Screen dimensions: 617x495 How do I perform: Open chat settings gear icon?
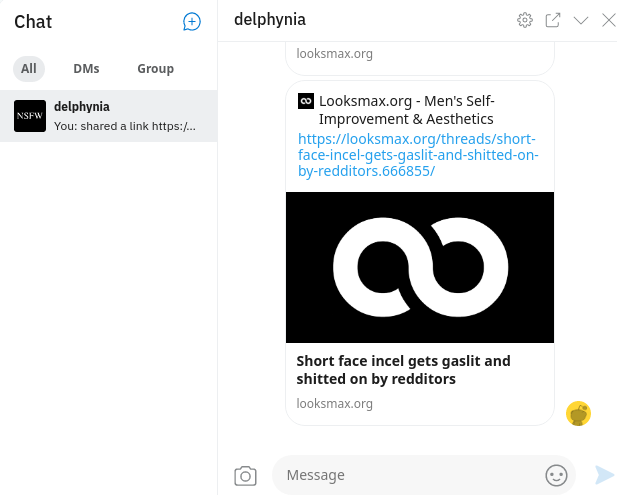tap(525, 20)
